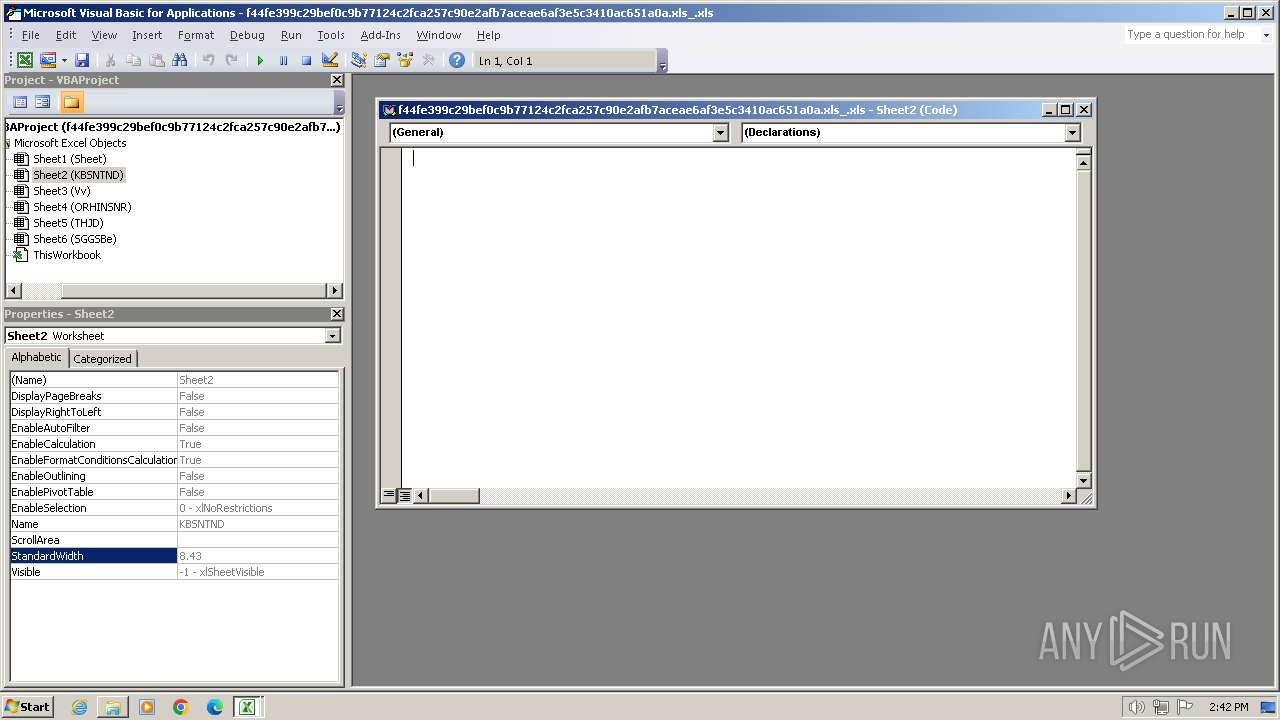Open Internet Explorer from the taskbar
Viewport: 1280px width, 720px height.
click(x=79, y=707)
